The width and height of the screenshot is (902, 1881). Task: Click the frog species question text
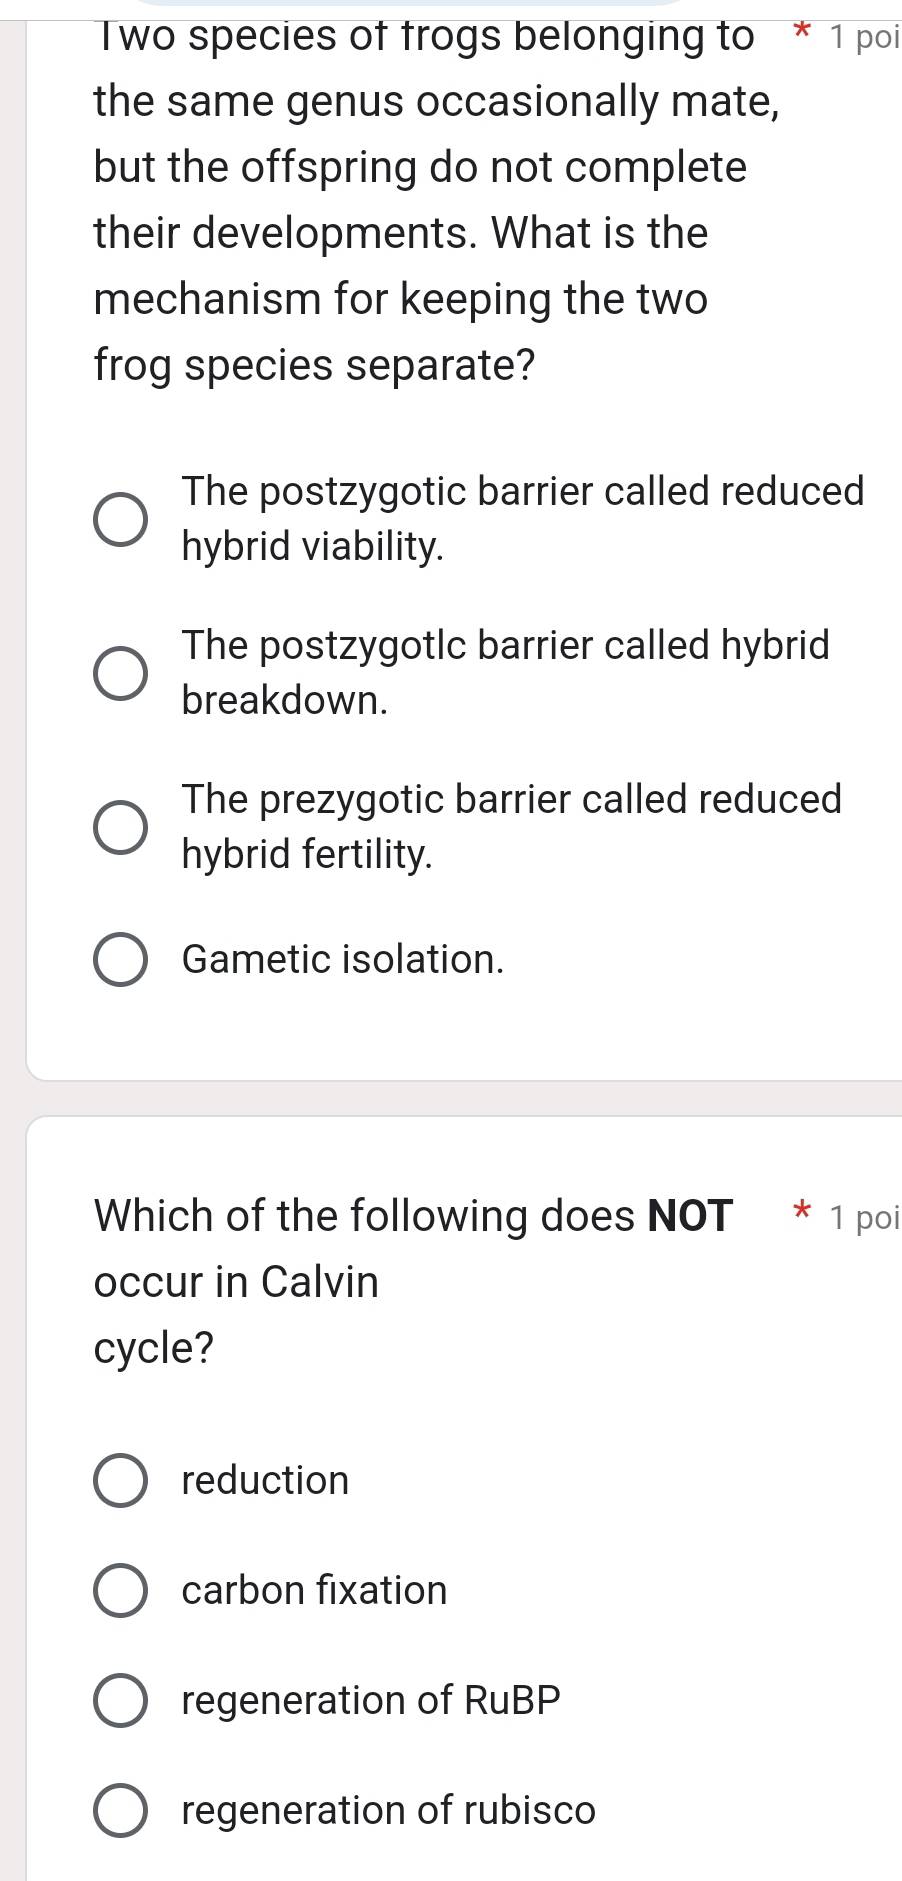tap(400, 200)
